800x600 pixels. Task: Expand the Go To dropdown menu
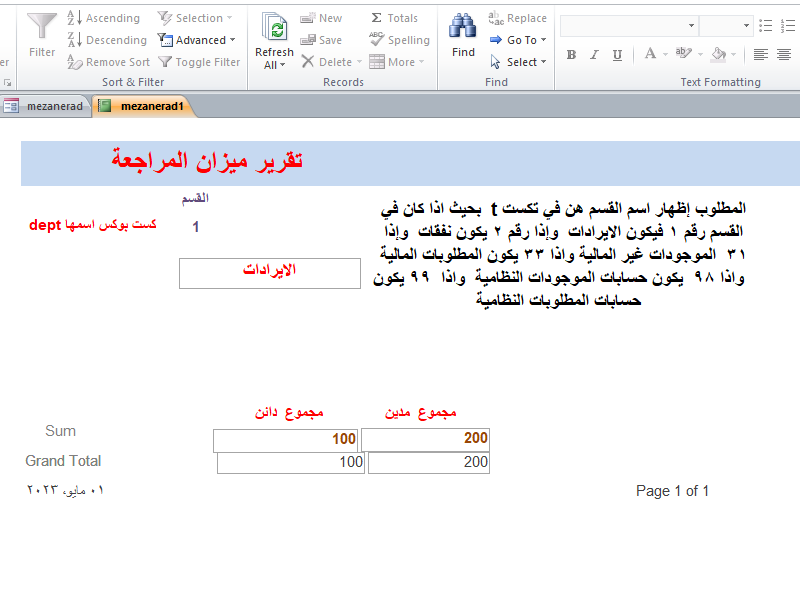pyautogui.click(x=518, y=40)
